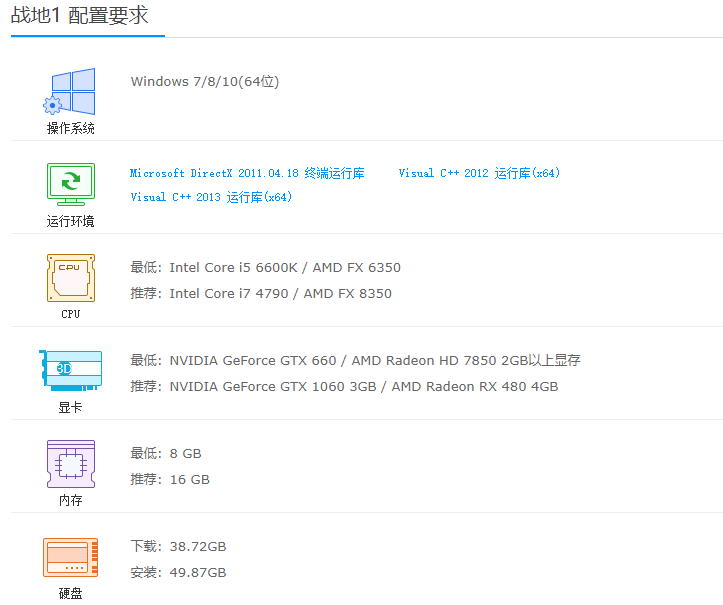Click minimum CPU Intel Core i5 6600K line

click(266, 267)
